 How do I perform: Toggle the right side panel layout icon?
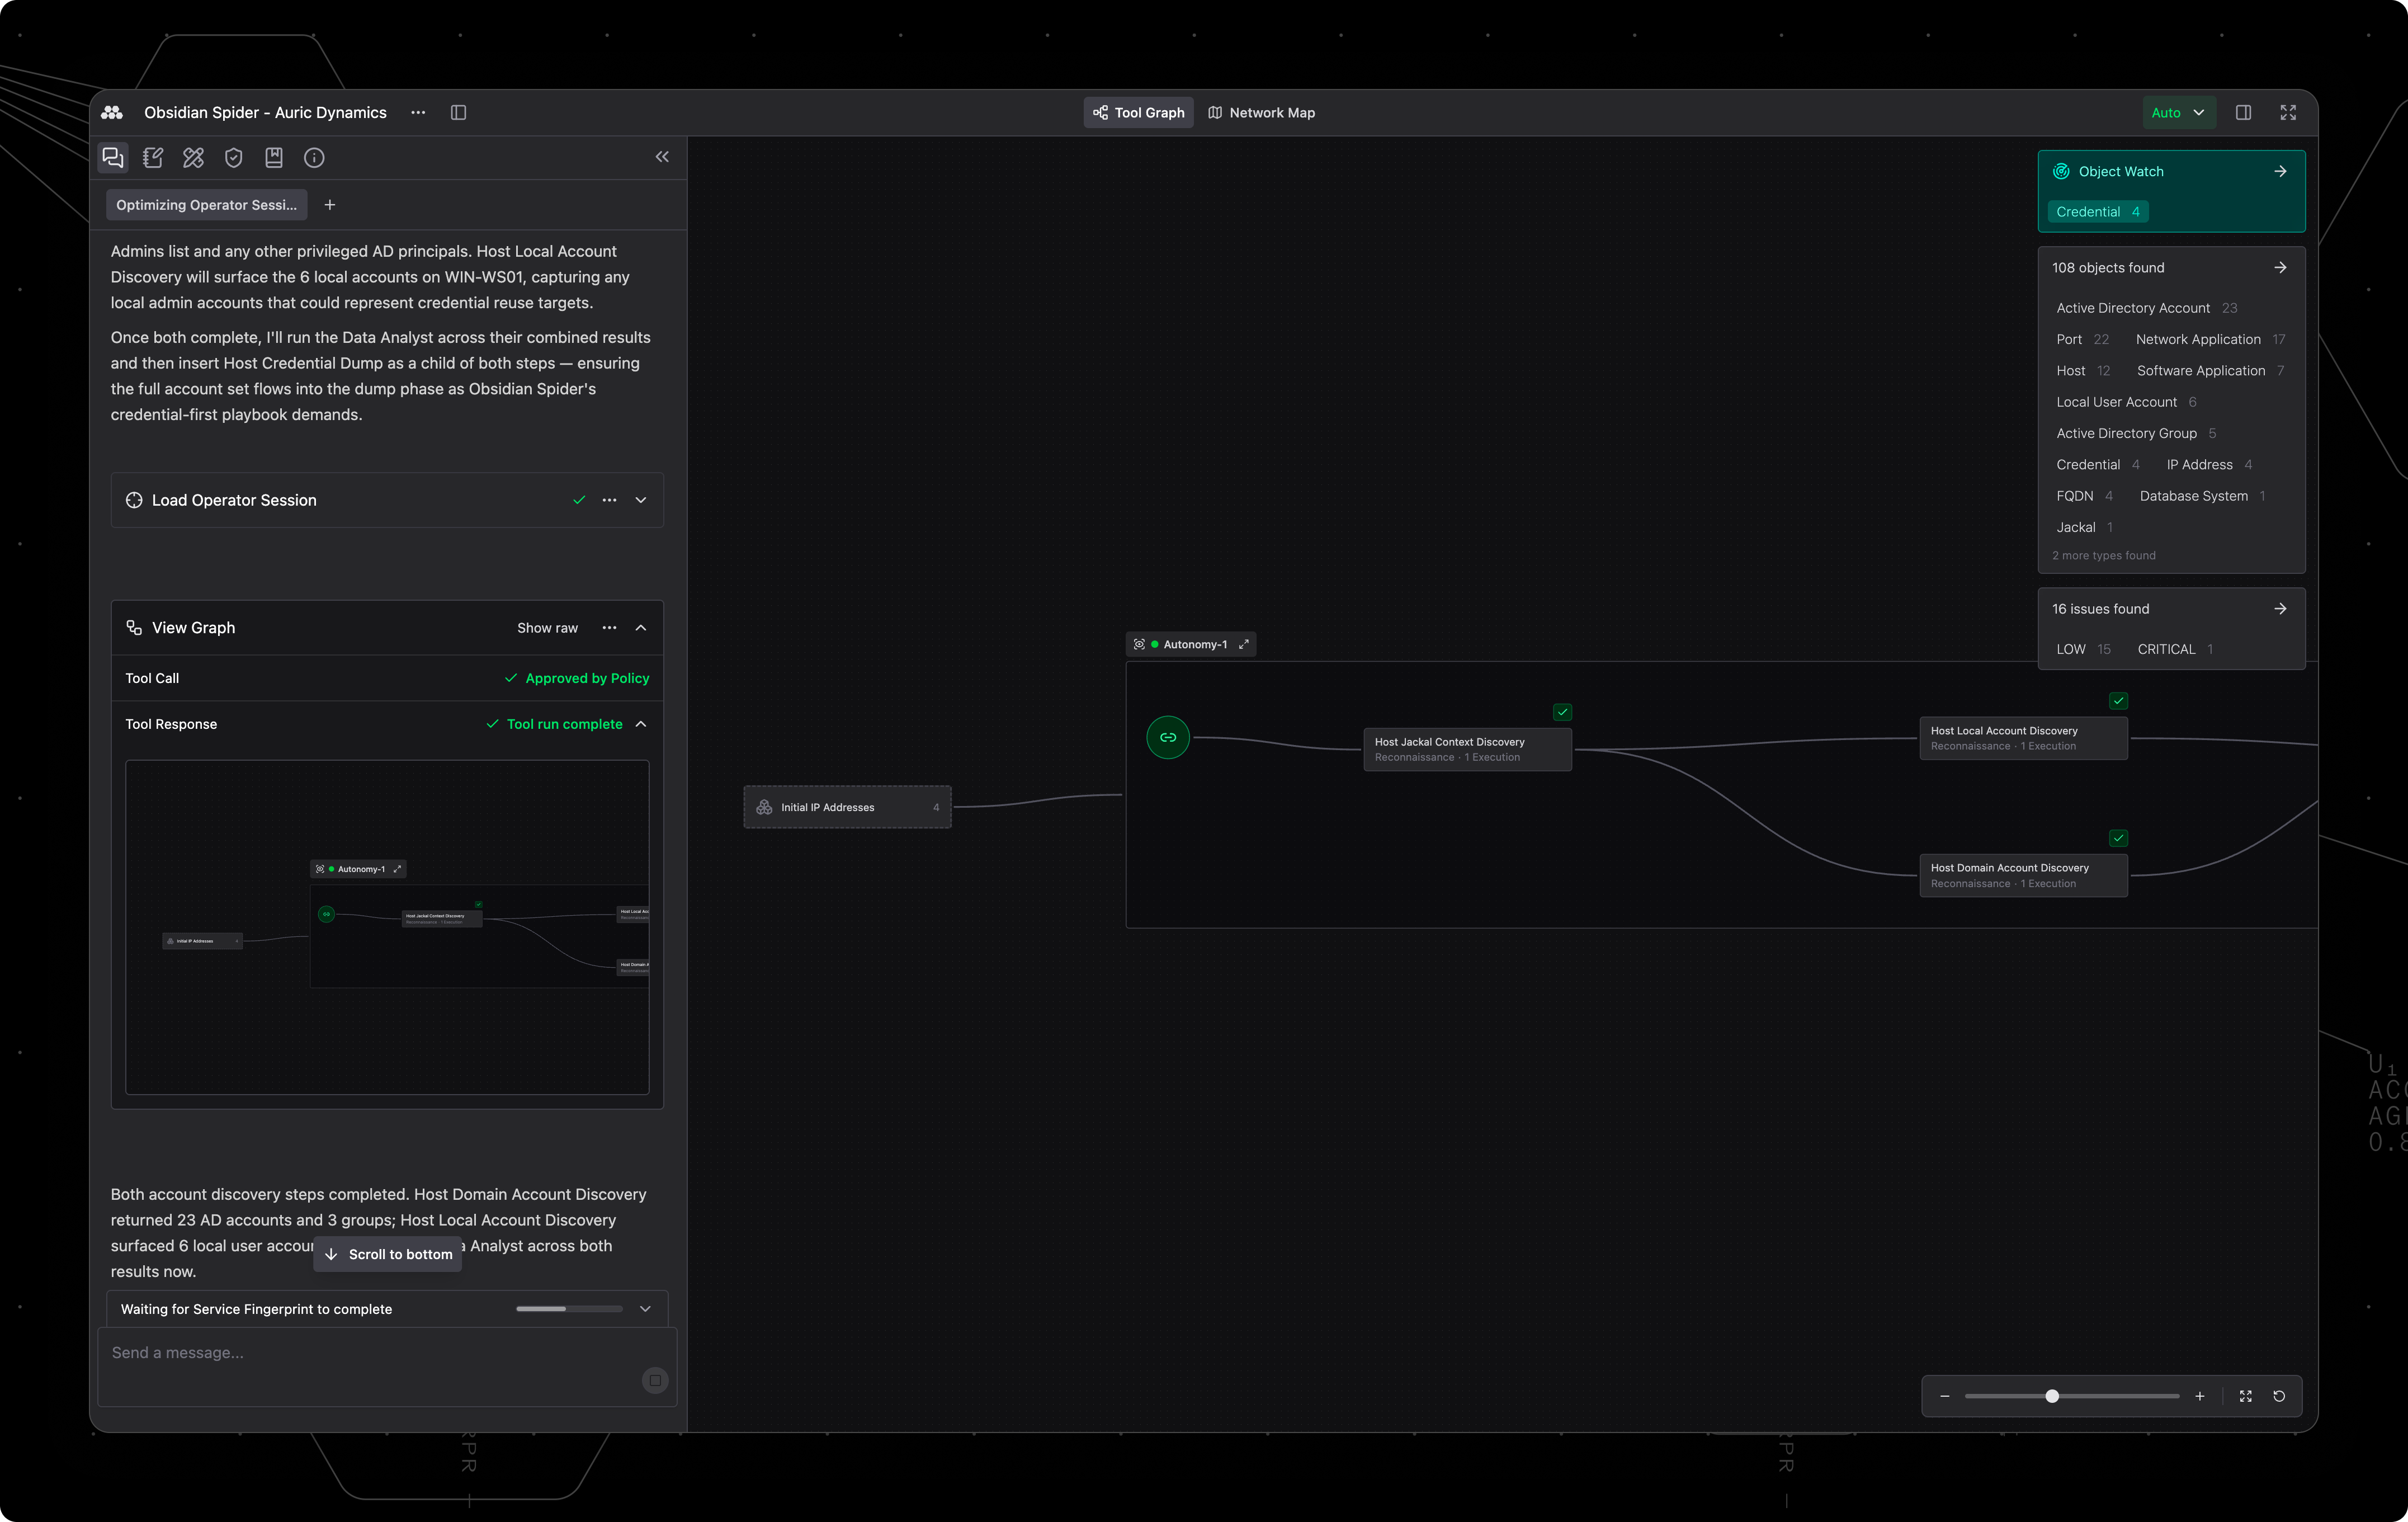pyautogui.click(x=2243, y=113)
